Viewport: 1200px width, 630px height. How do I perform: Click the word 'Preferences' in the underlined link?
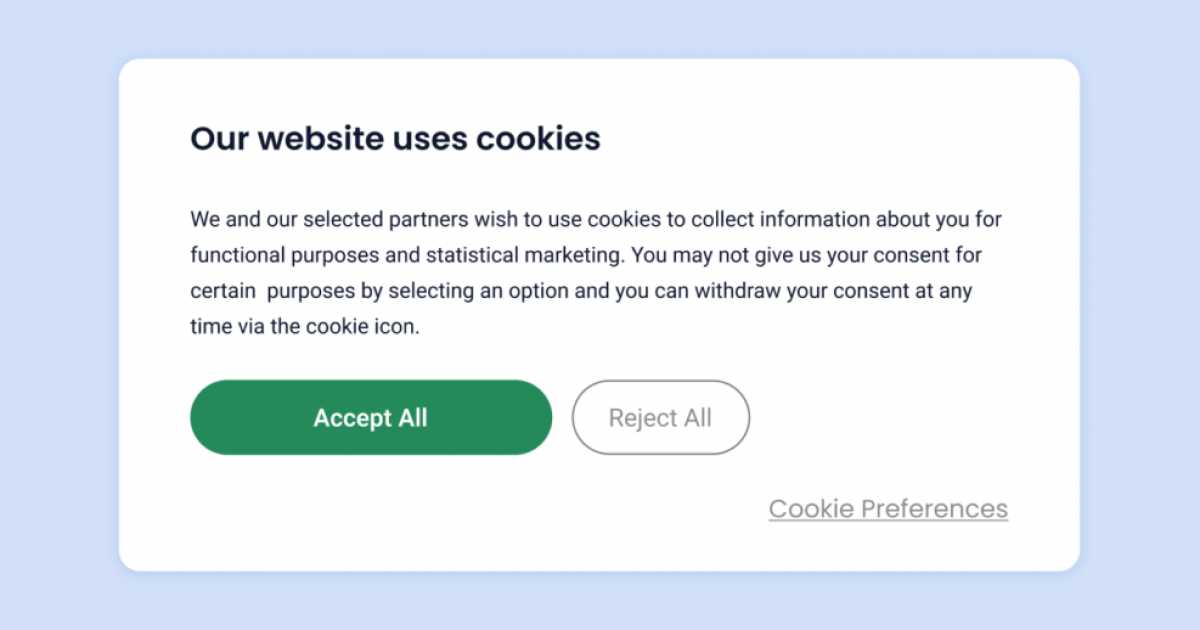pos(934,509)
